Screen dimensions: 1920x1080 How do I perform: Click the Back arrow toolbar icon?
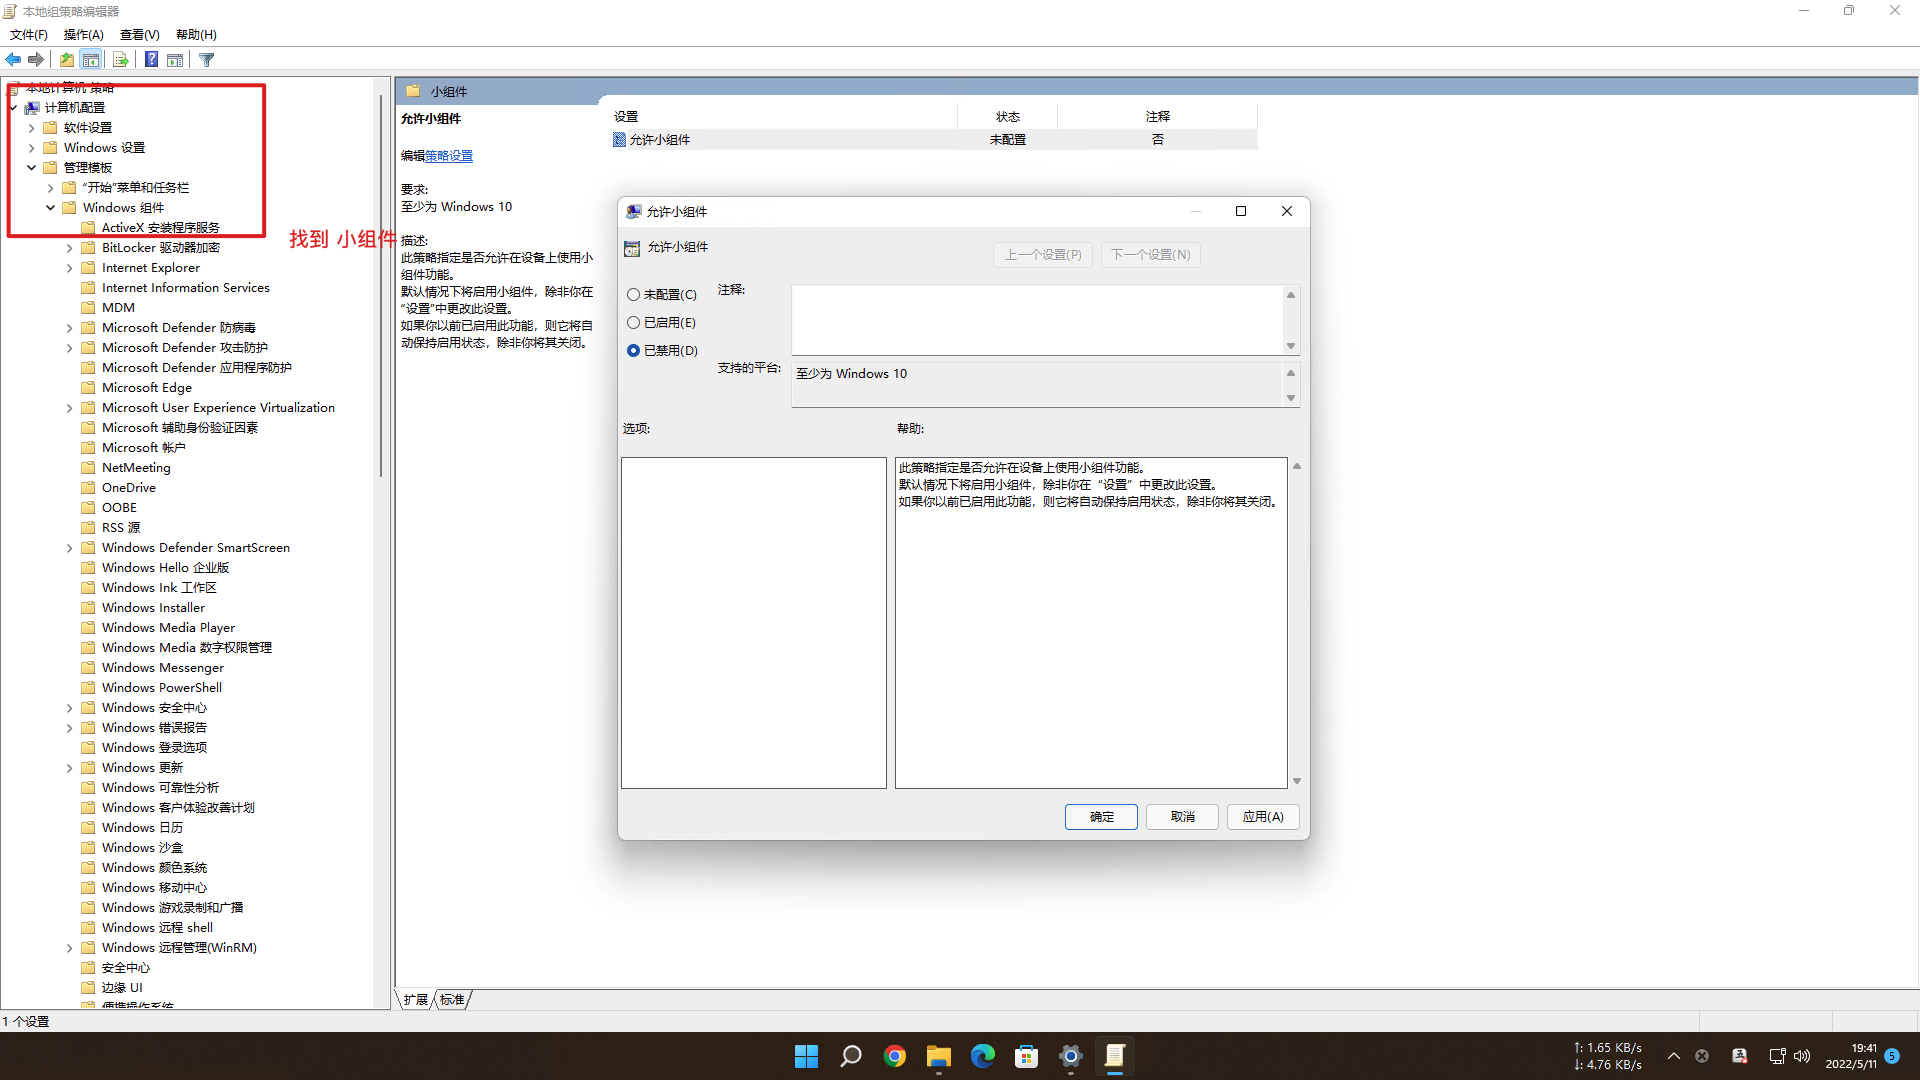(x=13, y=60)
